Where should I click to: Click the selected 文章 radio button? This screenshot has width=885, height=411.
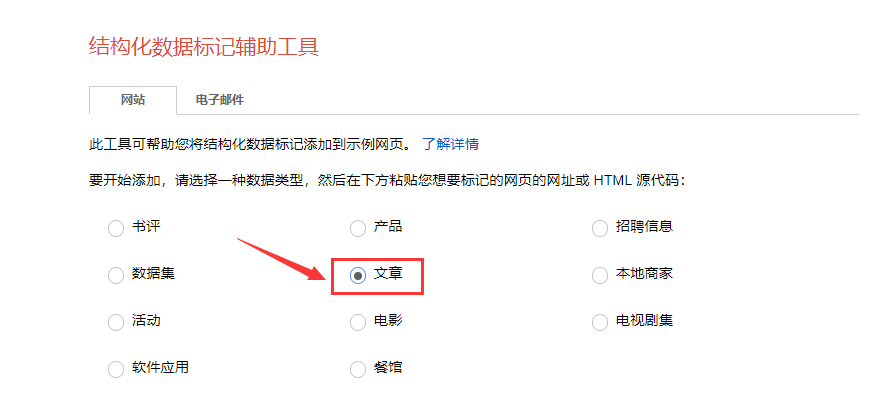click(358, 276)
